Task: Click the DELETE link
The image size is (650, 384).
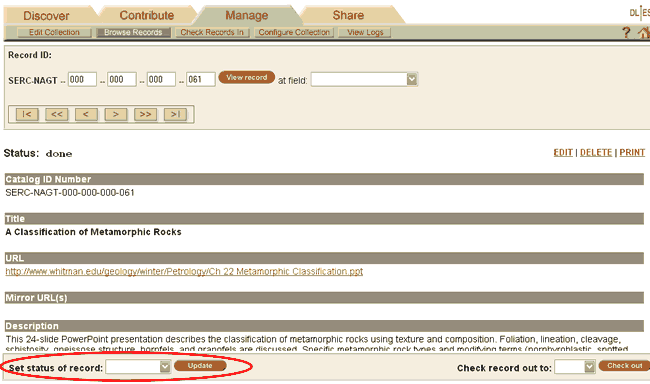Action: [596, 153]
